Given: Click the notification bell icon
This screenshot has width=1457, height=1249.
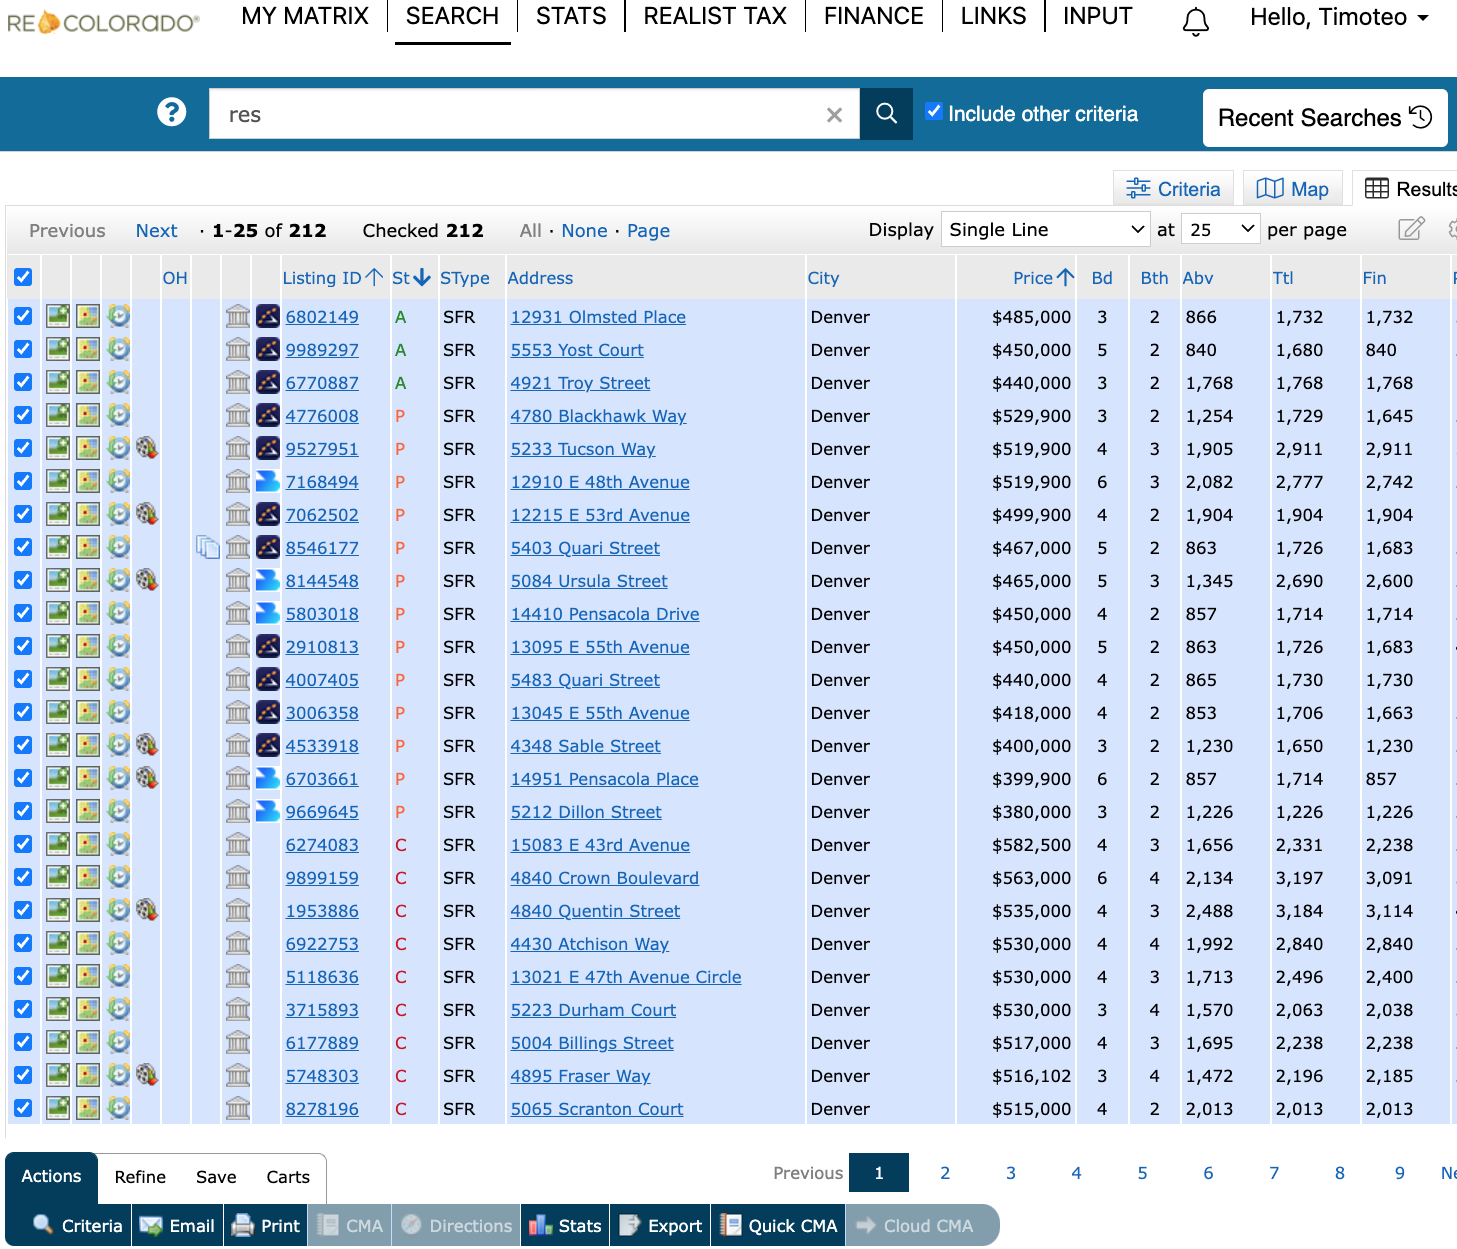Looking at the screenshot, I should coord(1195,21).
